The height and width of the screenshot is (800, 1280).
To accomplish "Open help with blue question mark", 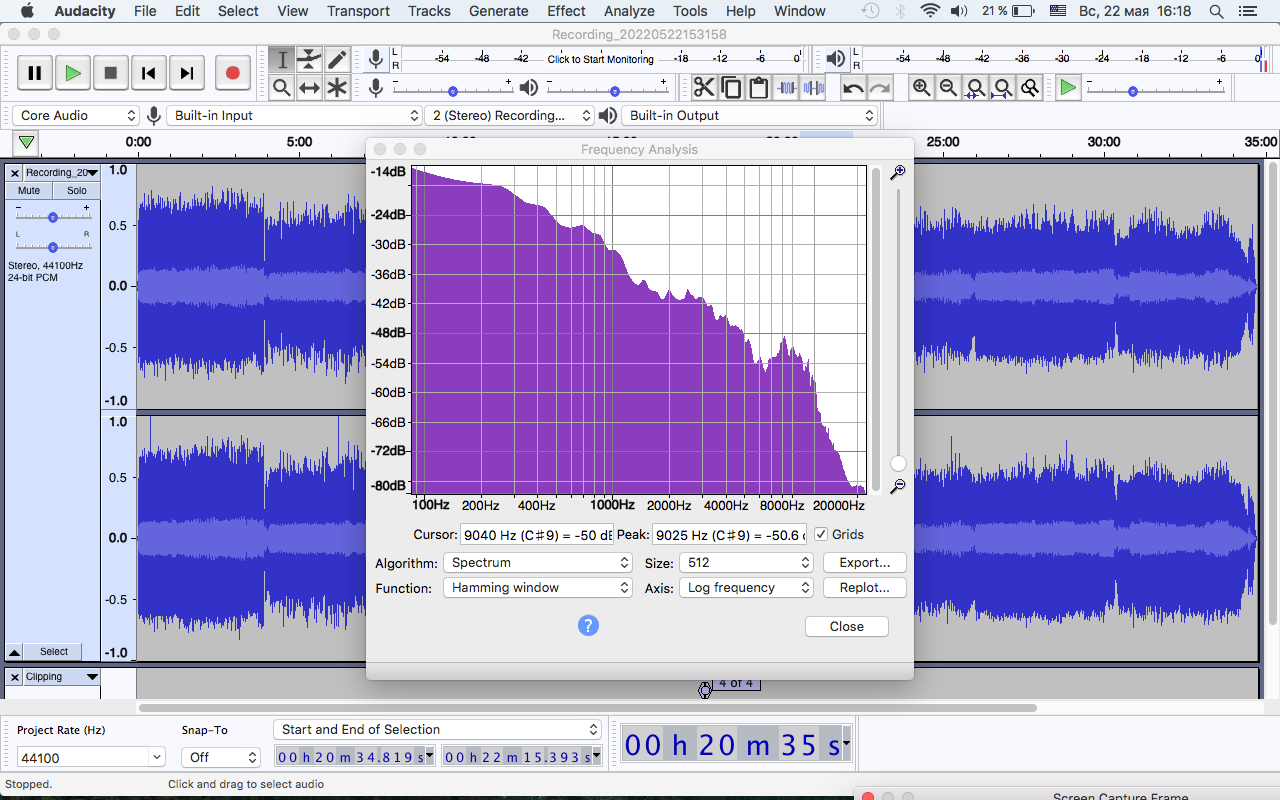I will click(x=588, y=626).
